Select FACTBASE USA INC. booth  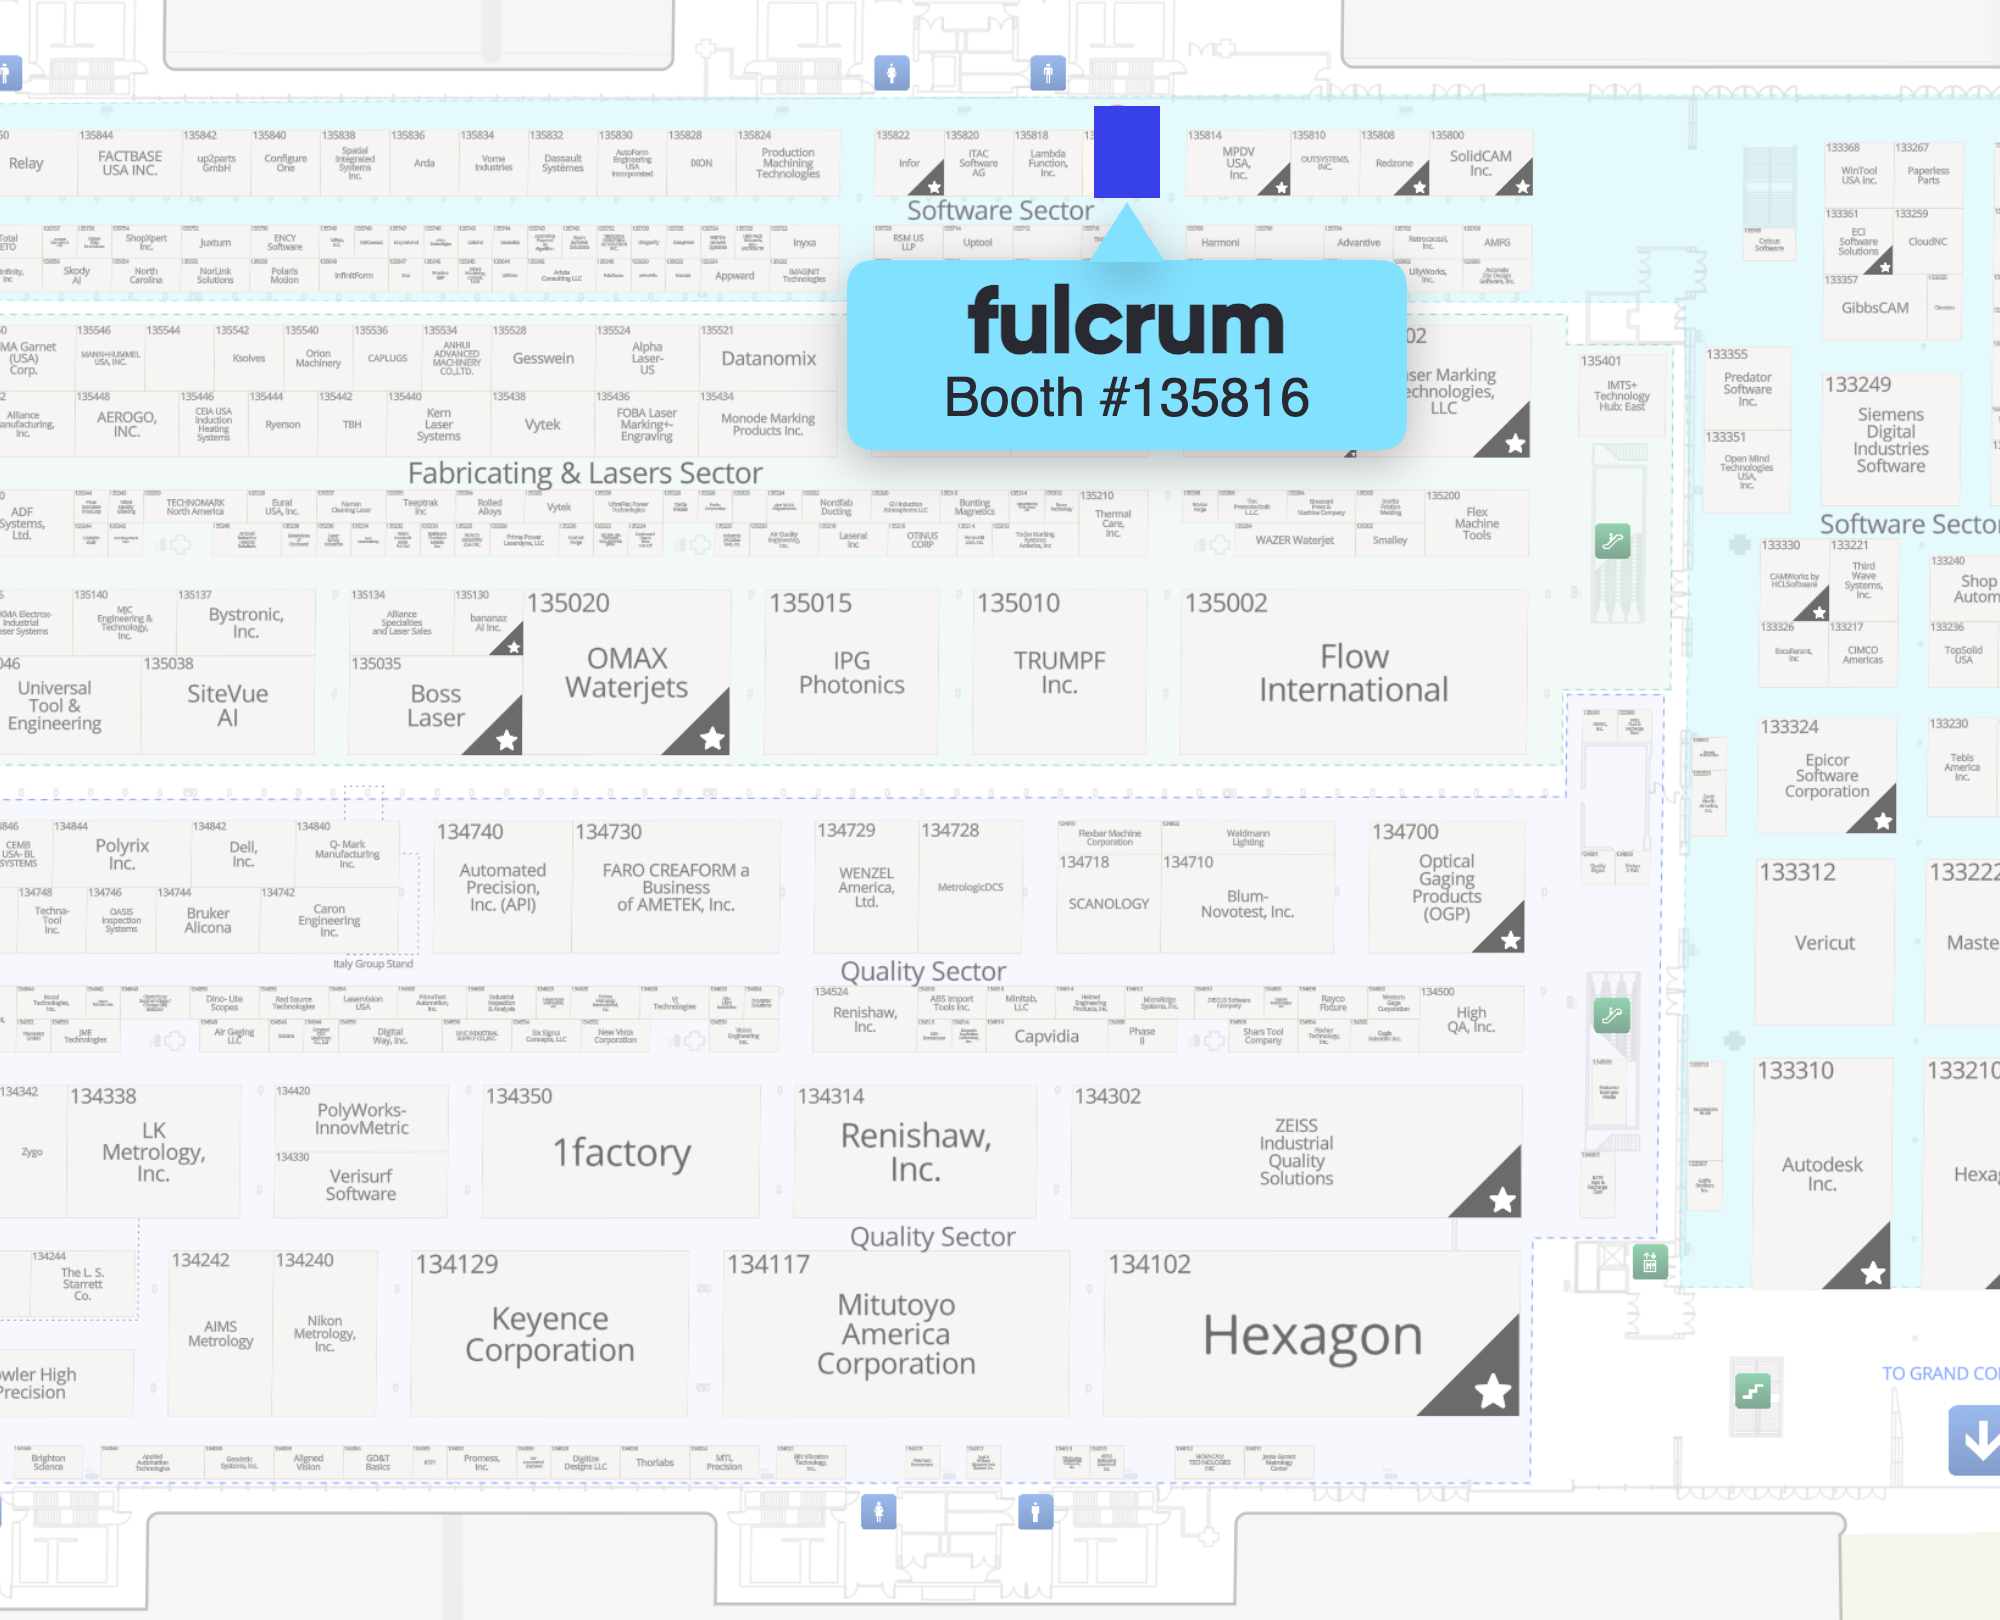click(129, 162)
